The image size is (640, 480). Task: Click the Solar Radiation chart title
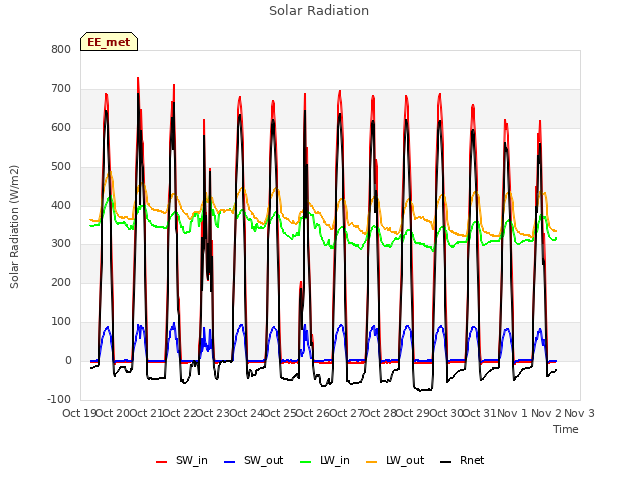(319, 11)
